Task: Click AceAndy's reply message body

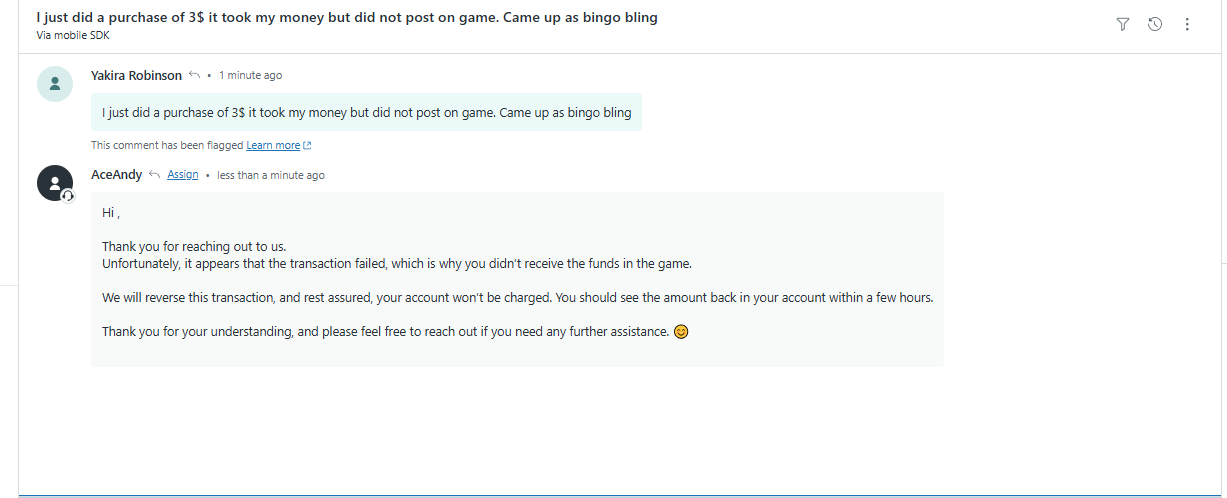Action: click(517, 279)
